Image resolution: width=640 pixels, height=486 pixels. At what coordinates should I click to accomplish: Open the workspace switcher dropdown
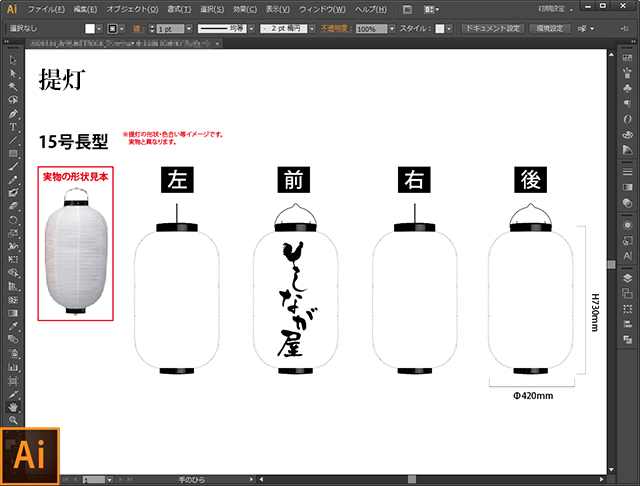[x=555, y=9]
